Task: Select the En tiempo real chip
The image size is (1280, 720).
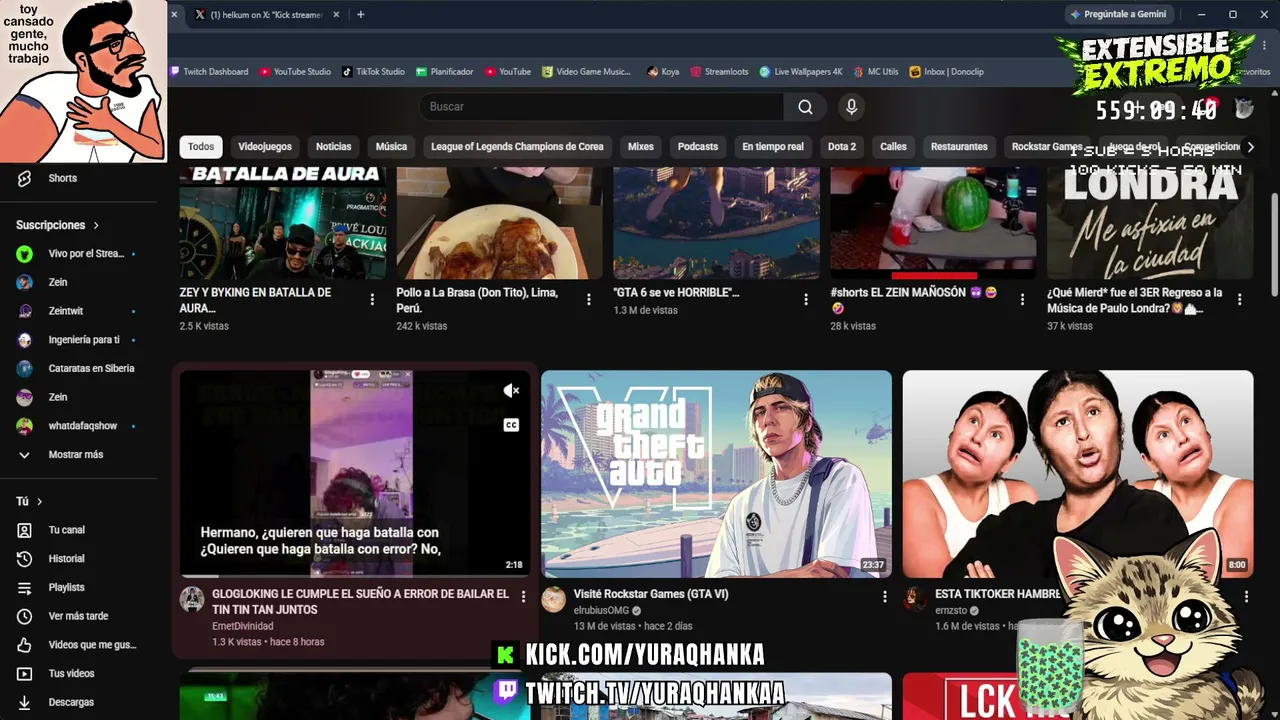Action: tap(773, 147)
